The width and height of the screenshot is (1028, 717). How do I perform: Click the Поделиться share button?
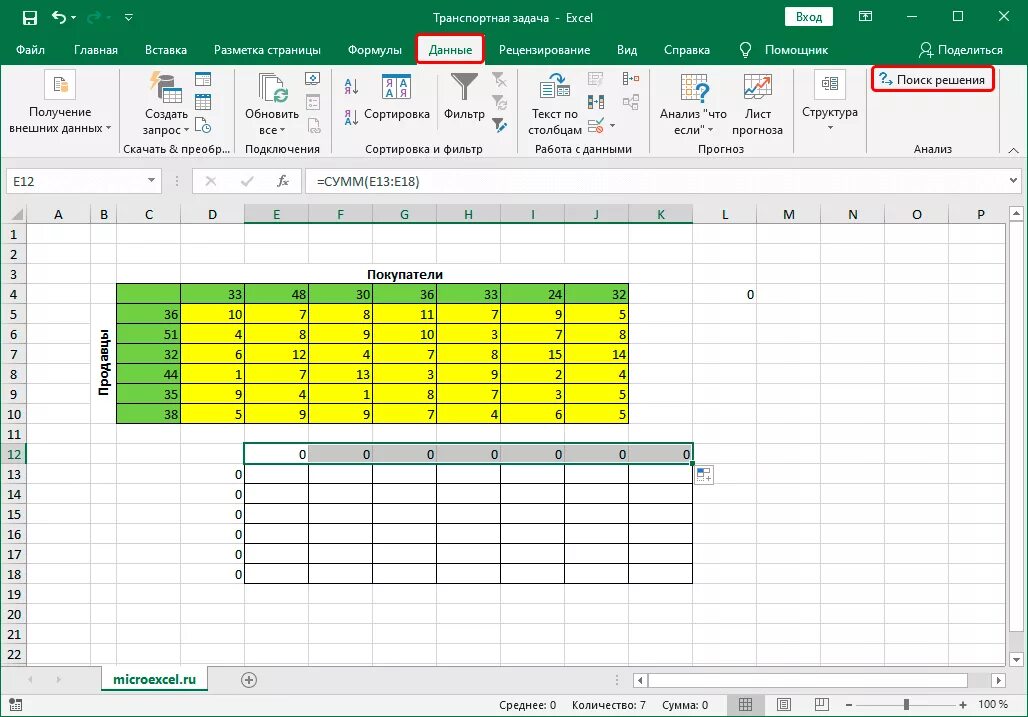click(x=960, y=50)
